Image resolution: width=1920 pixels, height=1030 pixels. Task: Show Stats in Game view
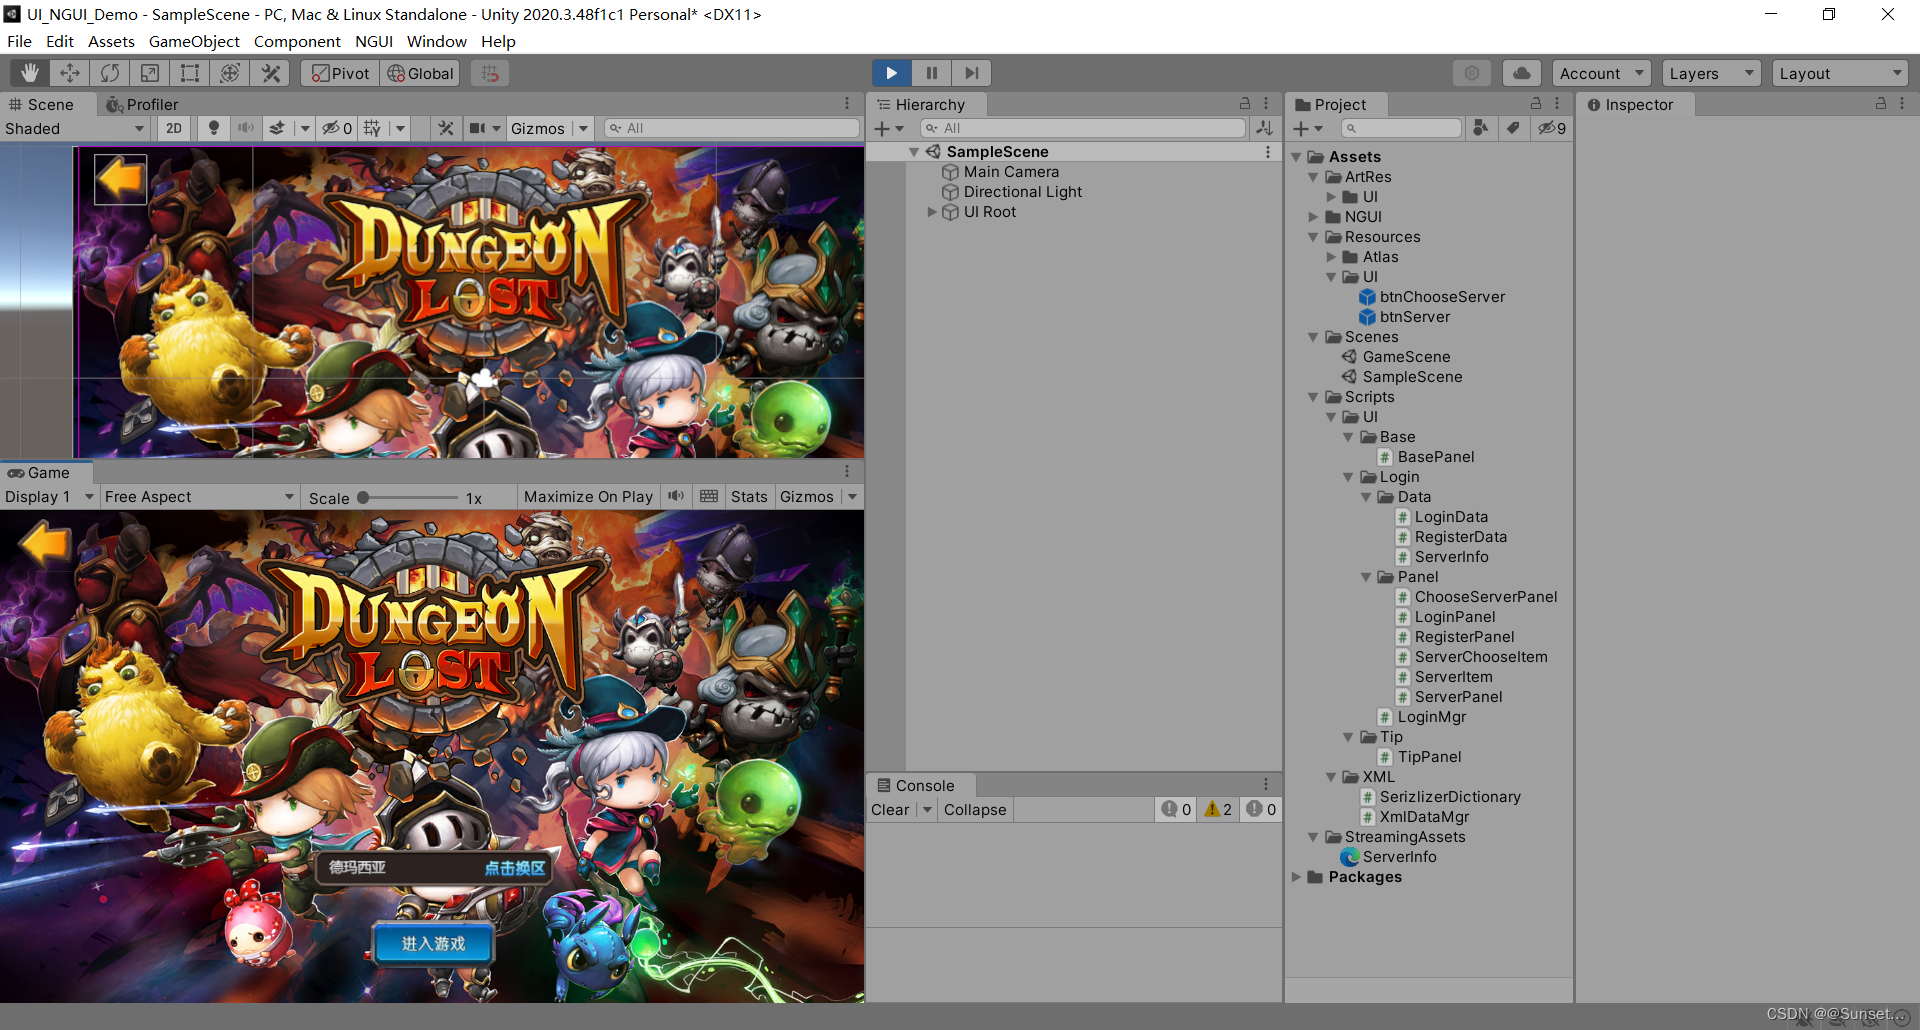click(x=749, y=497)
